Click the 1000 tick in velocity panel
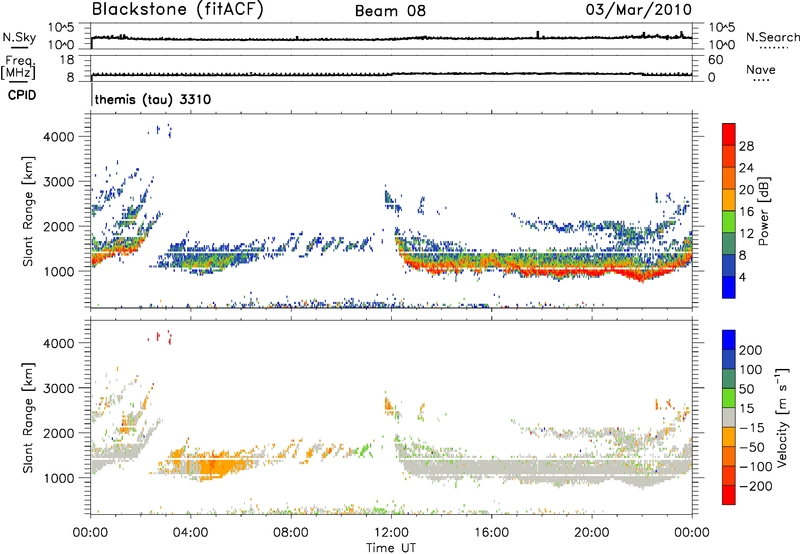800x554 pixels. (59, 478)
